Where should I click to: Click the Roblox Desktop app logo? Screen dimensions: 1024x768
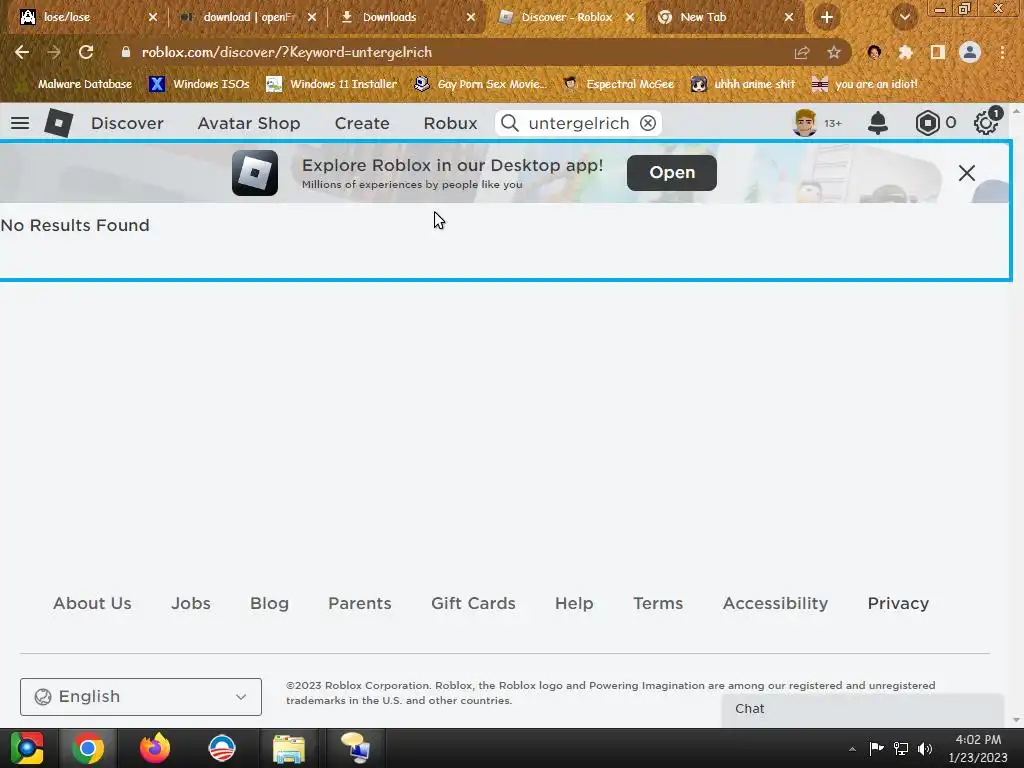tap(255, 173)
